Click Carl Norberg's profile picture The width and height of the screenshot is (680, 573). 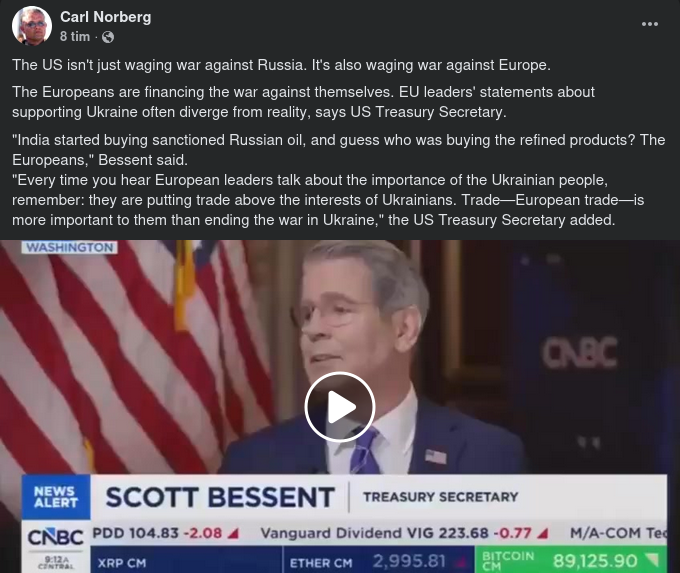point(32,26)
